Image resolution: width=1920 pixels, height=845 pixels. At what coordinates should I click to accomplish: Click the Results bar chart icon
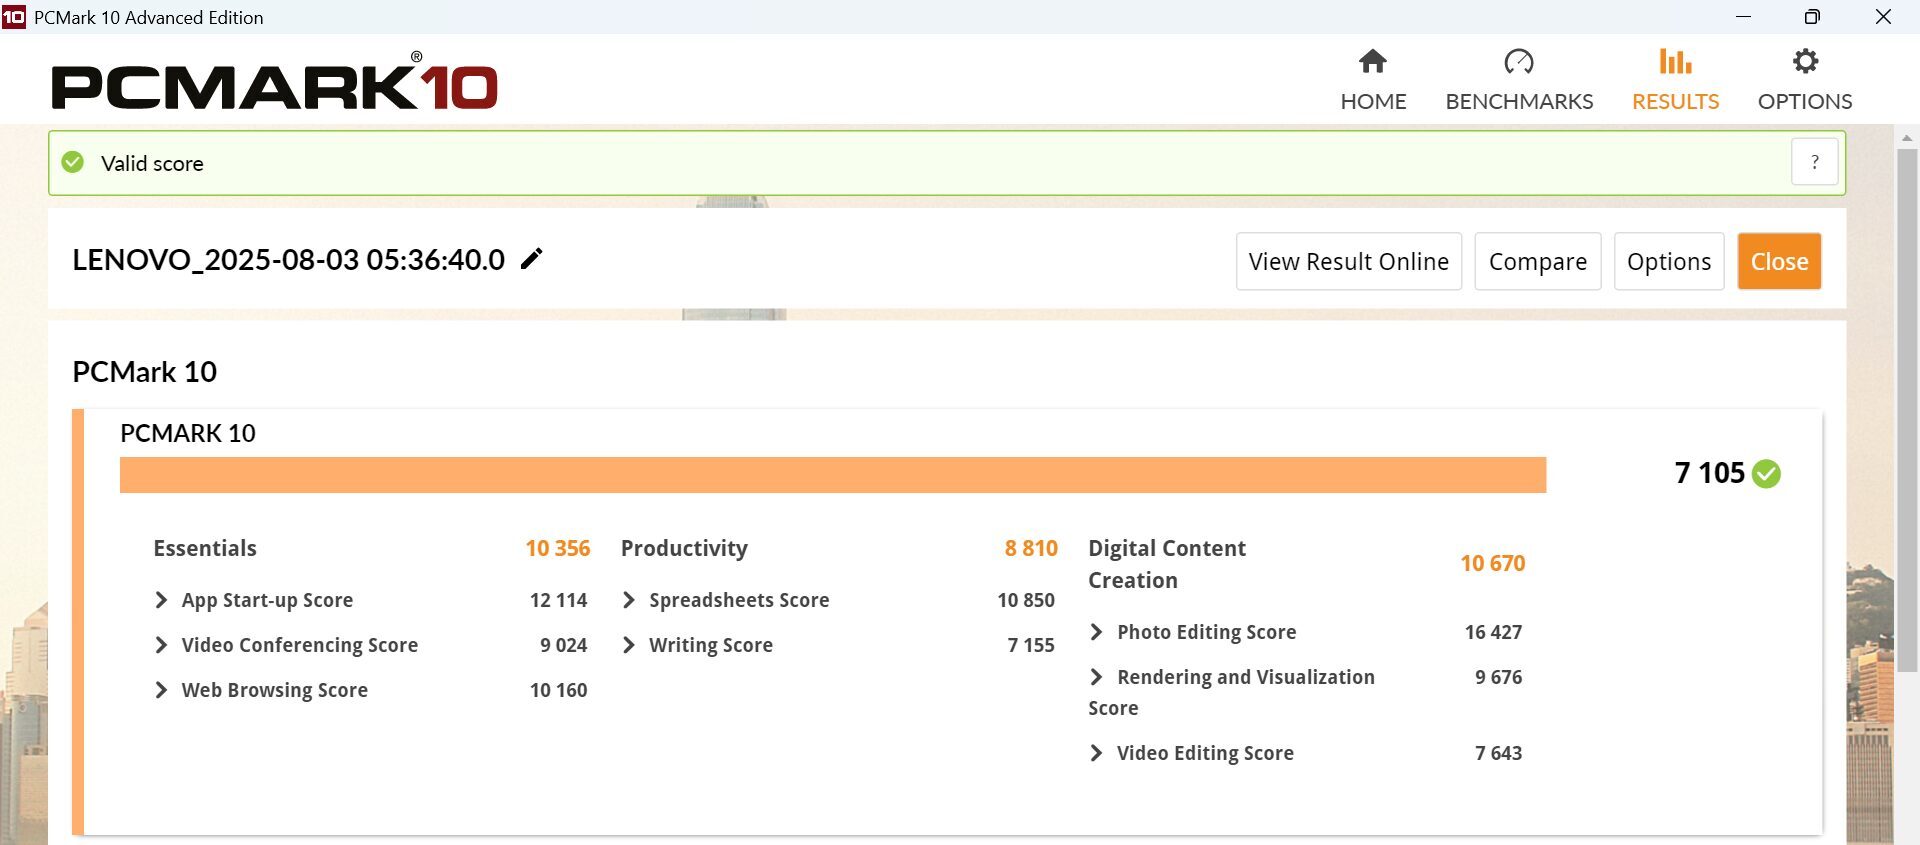click(1675, 62)
